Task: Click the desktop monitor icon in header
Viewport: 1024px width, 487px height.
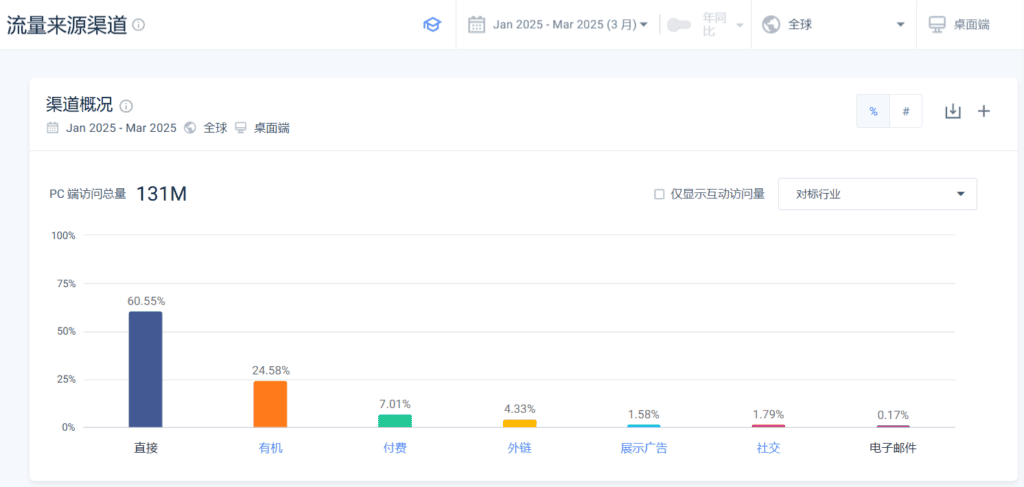Action: click(x=937, y=24)
